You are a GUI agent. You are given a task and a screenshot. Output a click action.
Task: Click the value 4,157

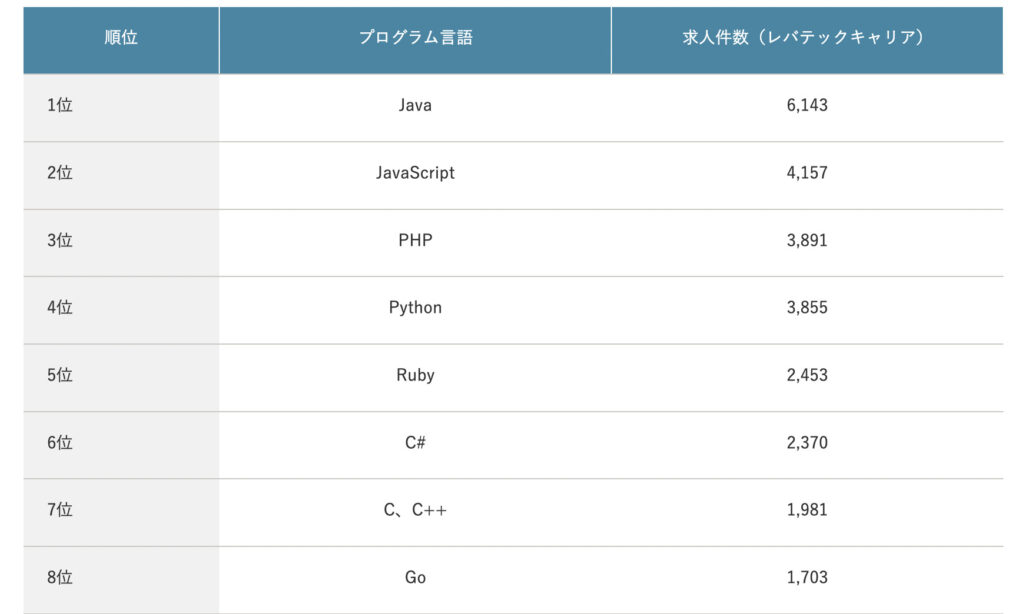(x=807, y=173)
